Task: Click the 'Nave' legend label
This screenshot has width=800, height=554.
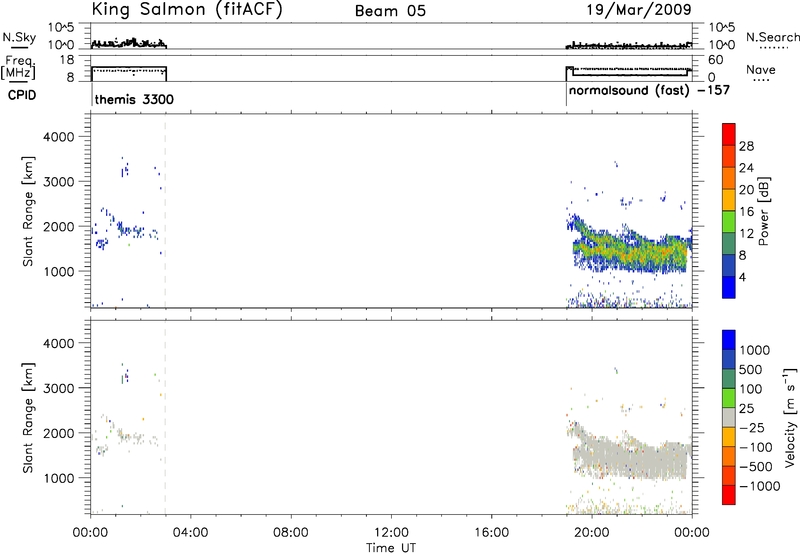Action: click(x=761, y=69)
